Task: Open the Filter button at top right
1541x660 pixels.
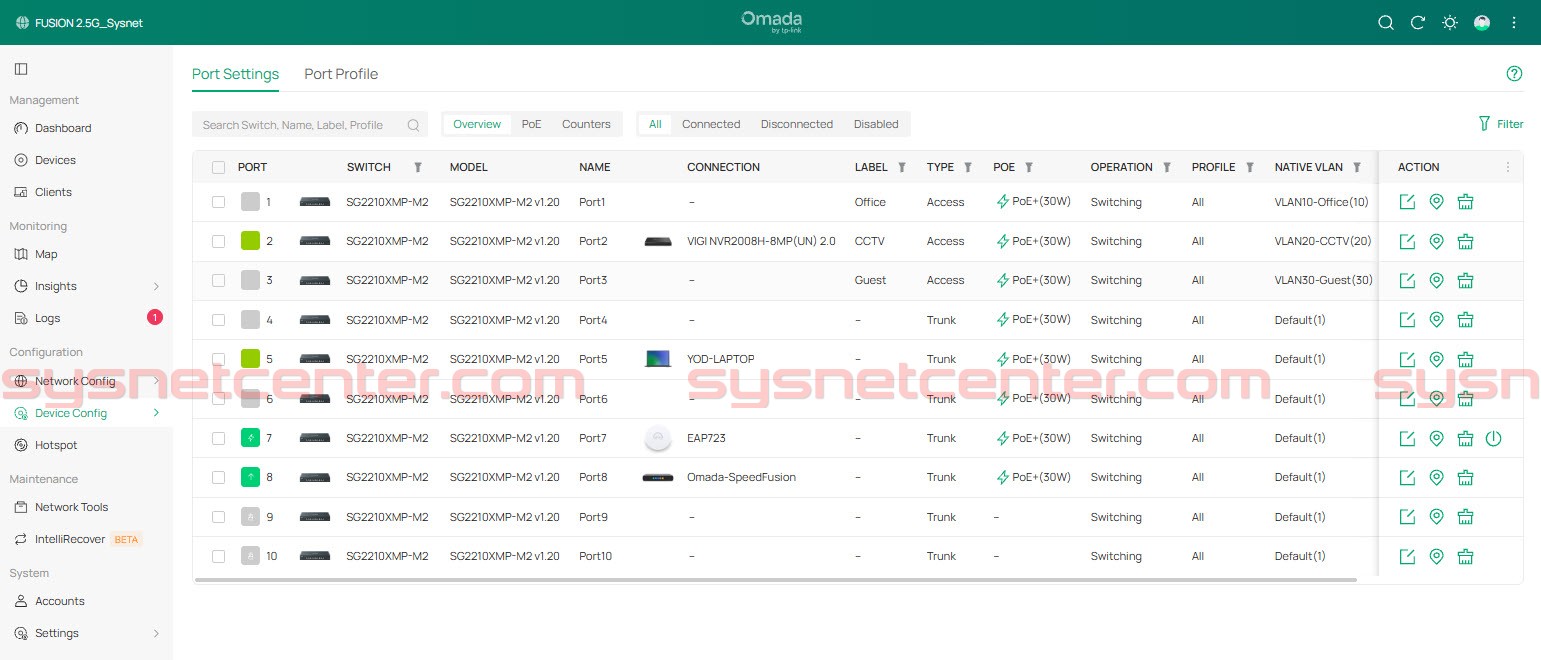Action: coord(1500,124)
